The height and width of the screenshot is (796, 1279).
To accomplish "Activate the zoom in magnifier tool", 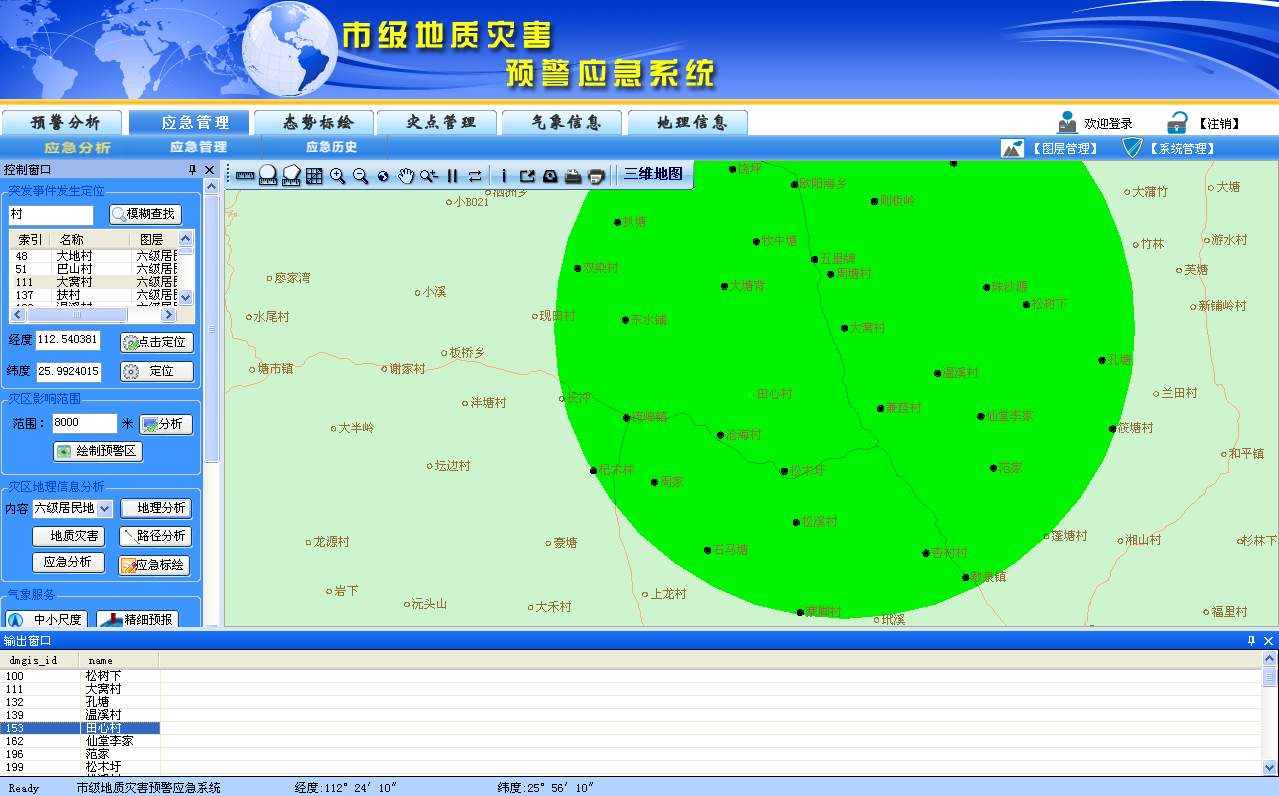I will coord(338,176).
